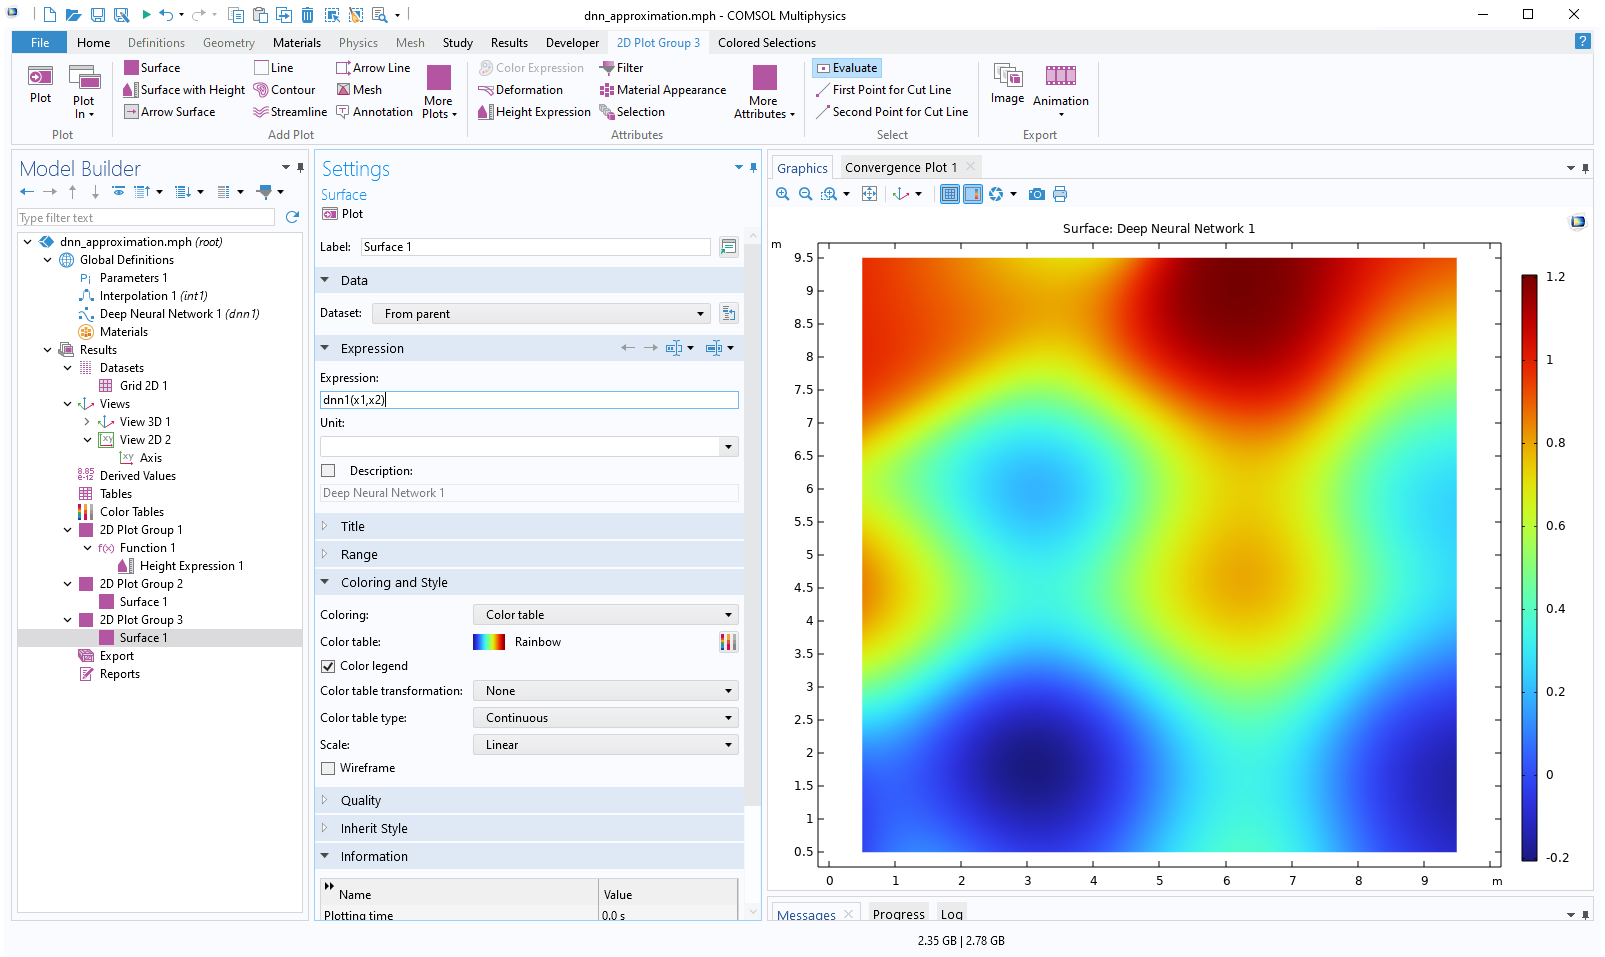Switch to the Convergence Plot 1 tab
This screenshot has width=1605, height=957.
click(900, 168)
